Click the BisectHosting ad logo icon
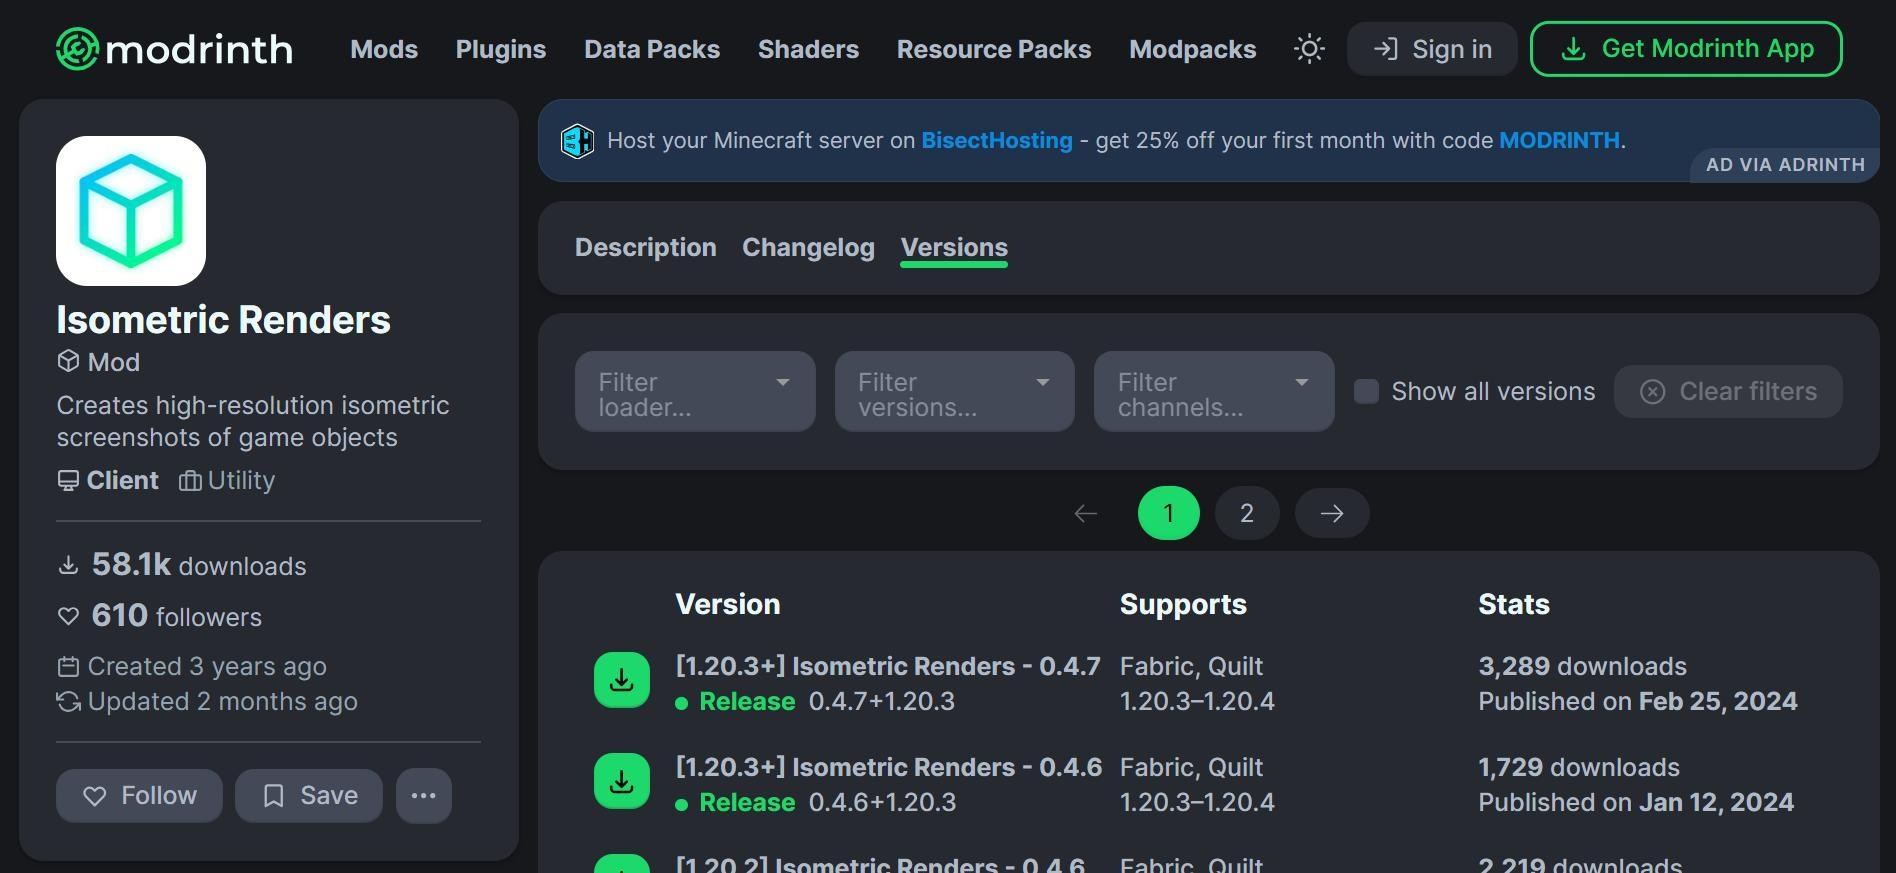The width and height of the screenshot is (1896, 873). [577, 141]
